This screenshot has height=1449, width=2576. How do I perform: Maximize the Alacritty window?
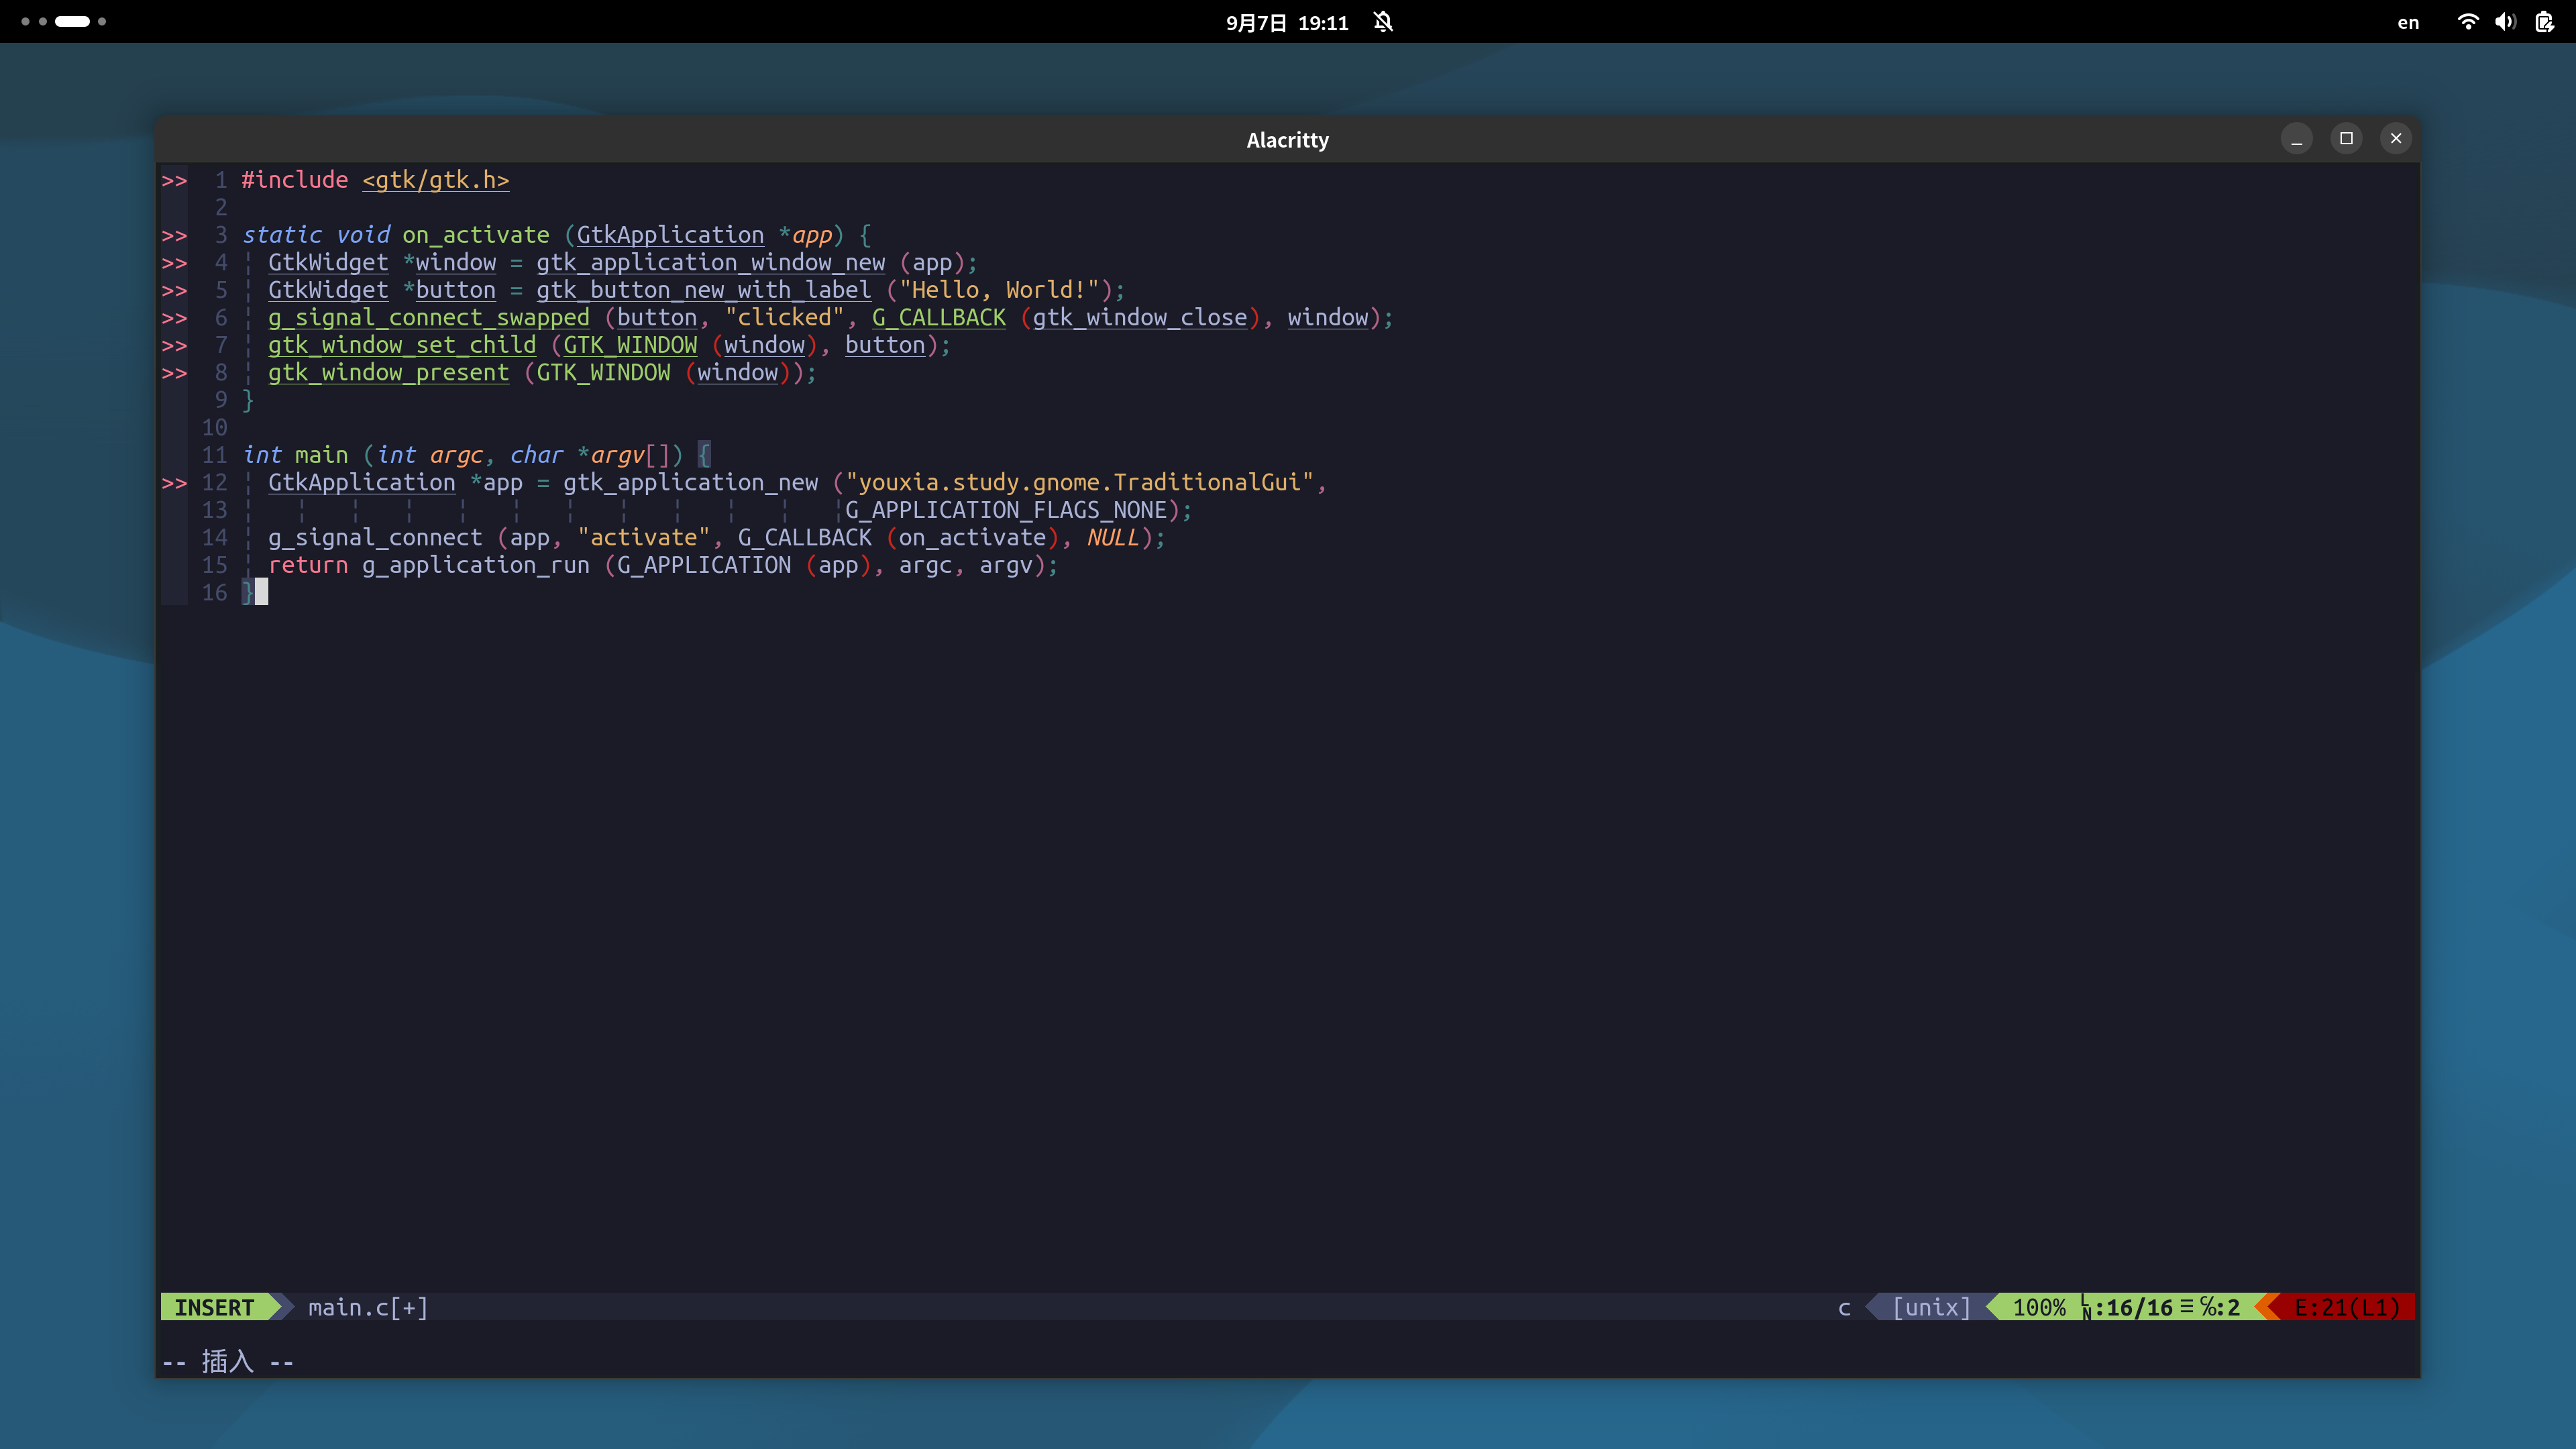coord(2346,138)
